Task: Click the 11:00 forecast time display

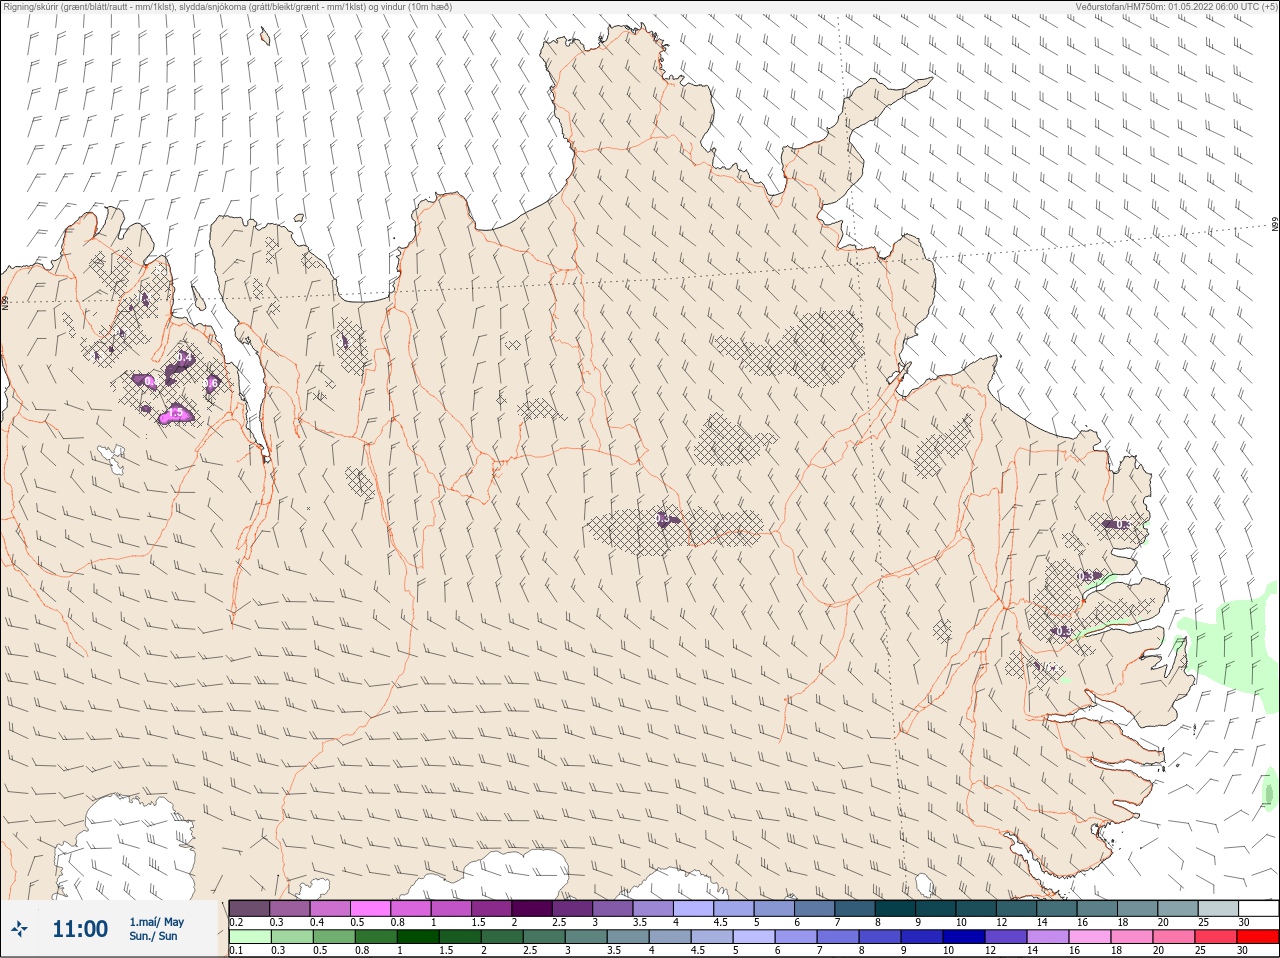Action: tap(80, 929)
